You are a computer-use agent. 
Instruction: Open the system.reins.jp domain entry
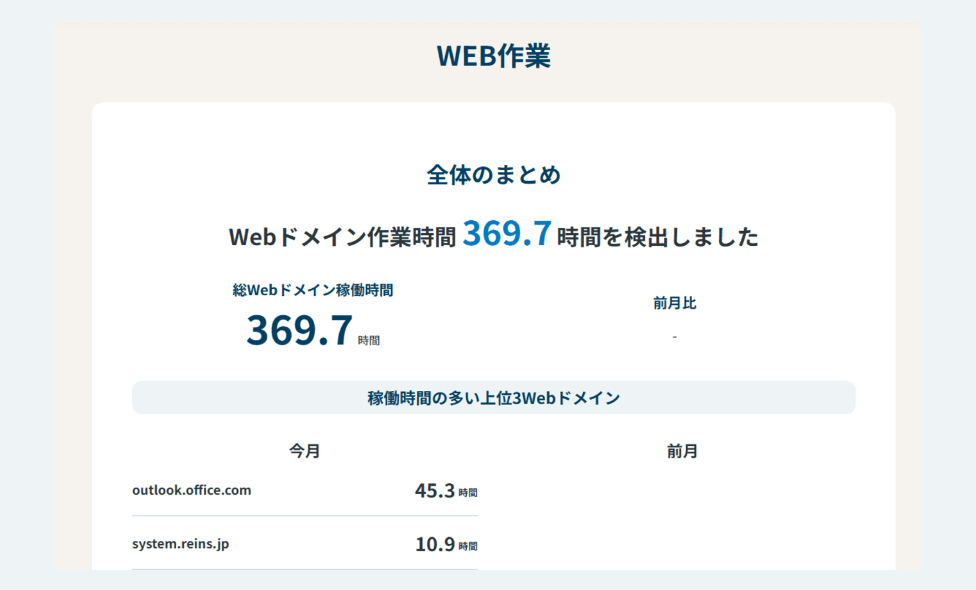pos(183,544)
